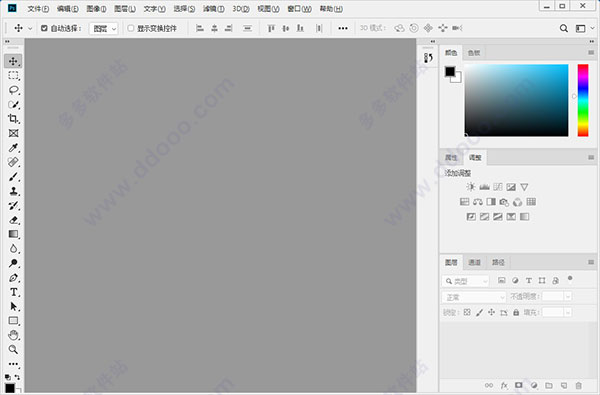The image size is (600, 395).
Task: Enable show transform controls checkbox
Action: (130, 28)
